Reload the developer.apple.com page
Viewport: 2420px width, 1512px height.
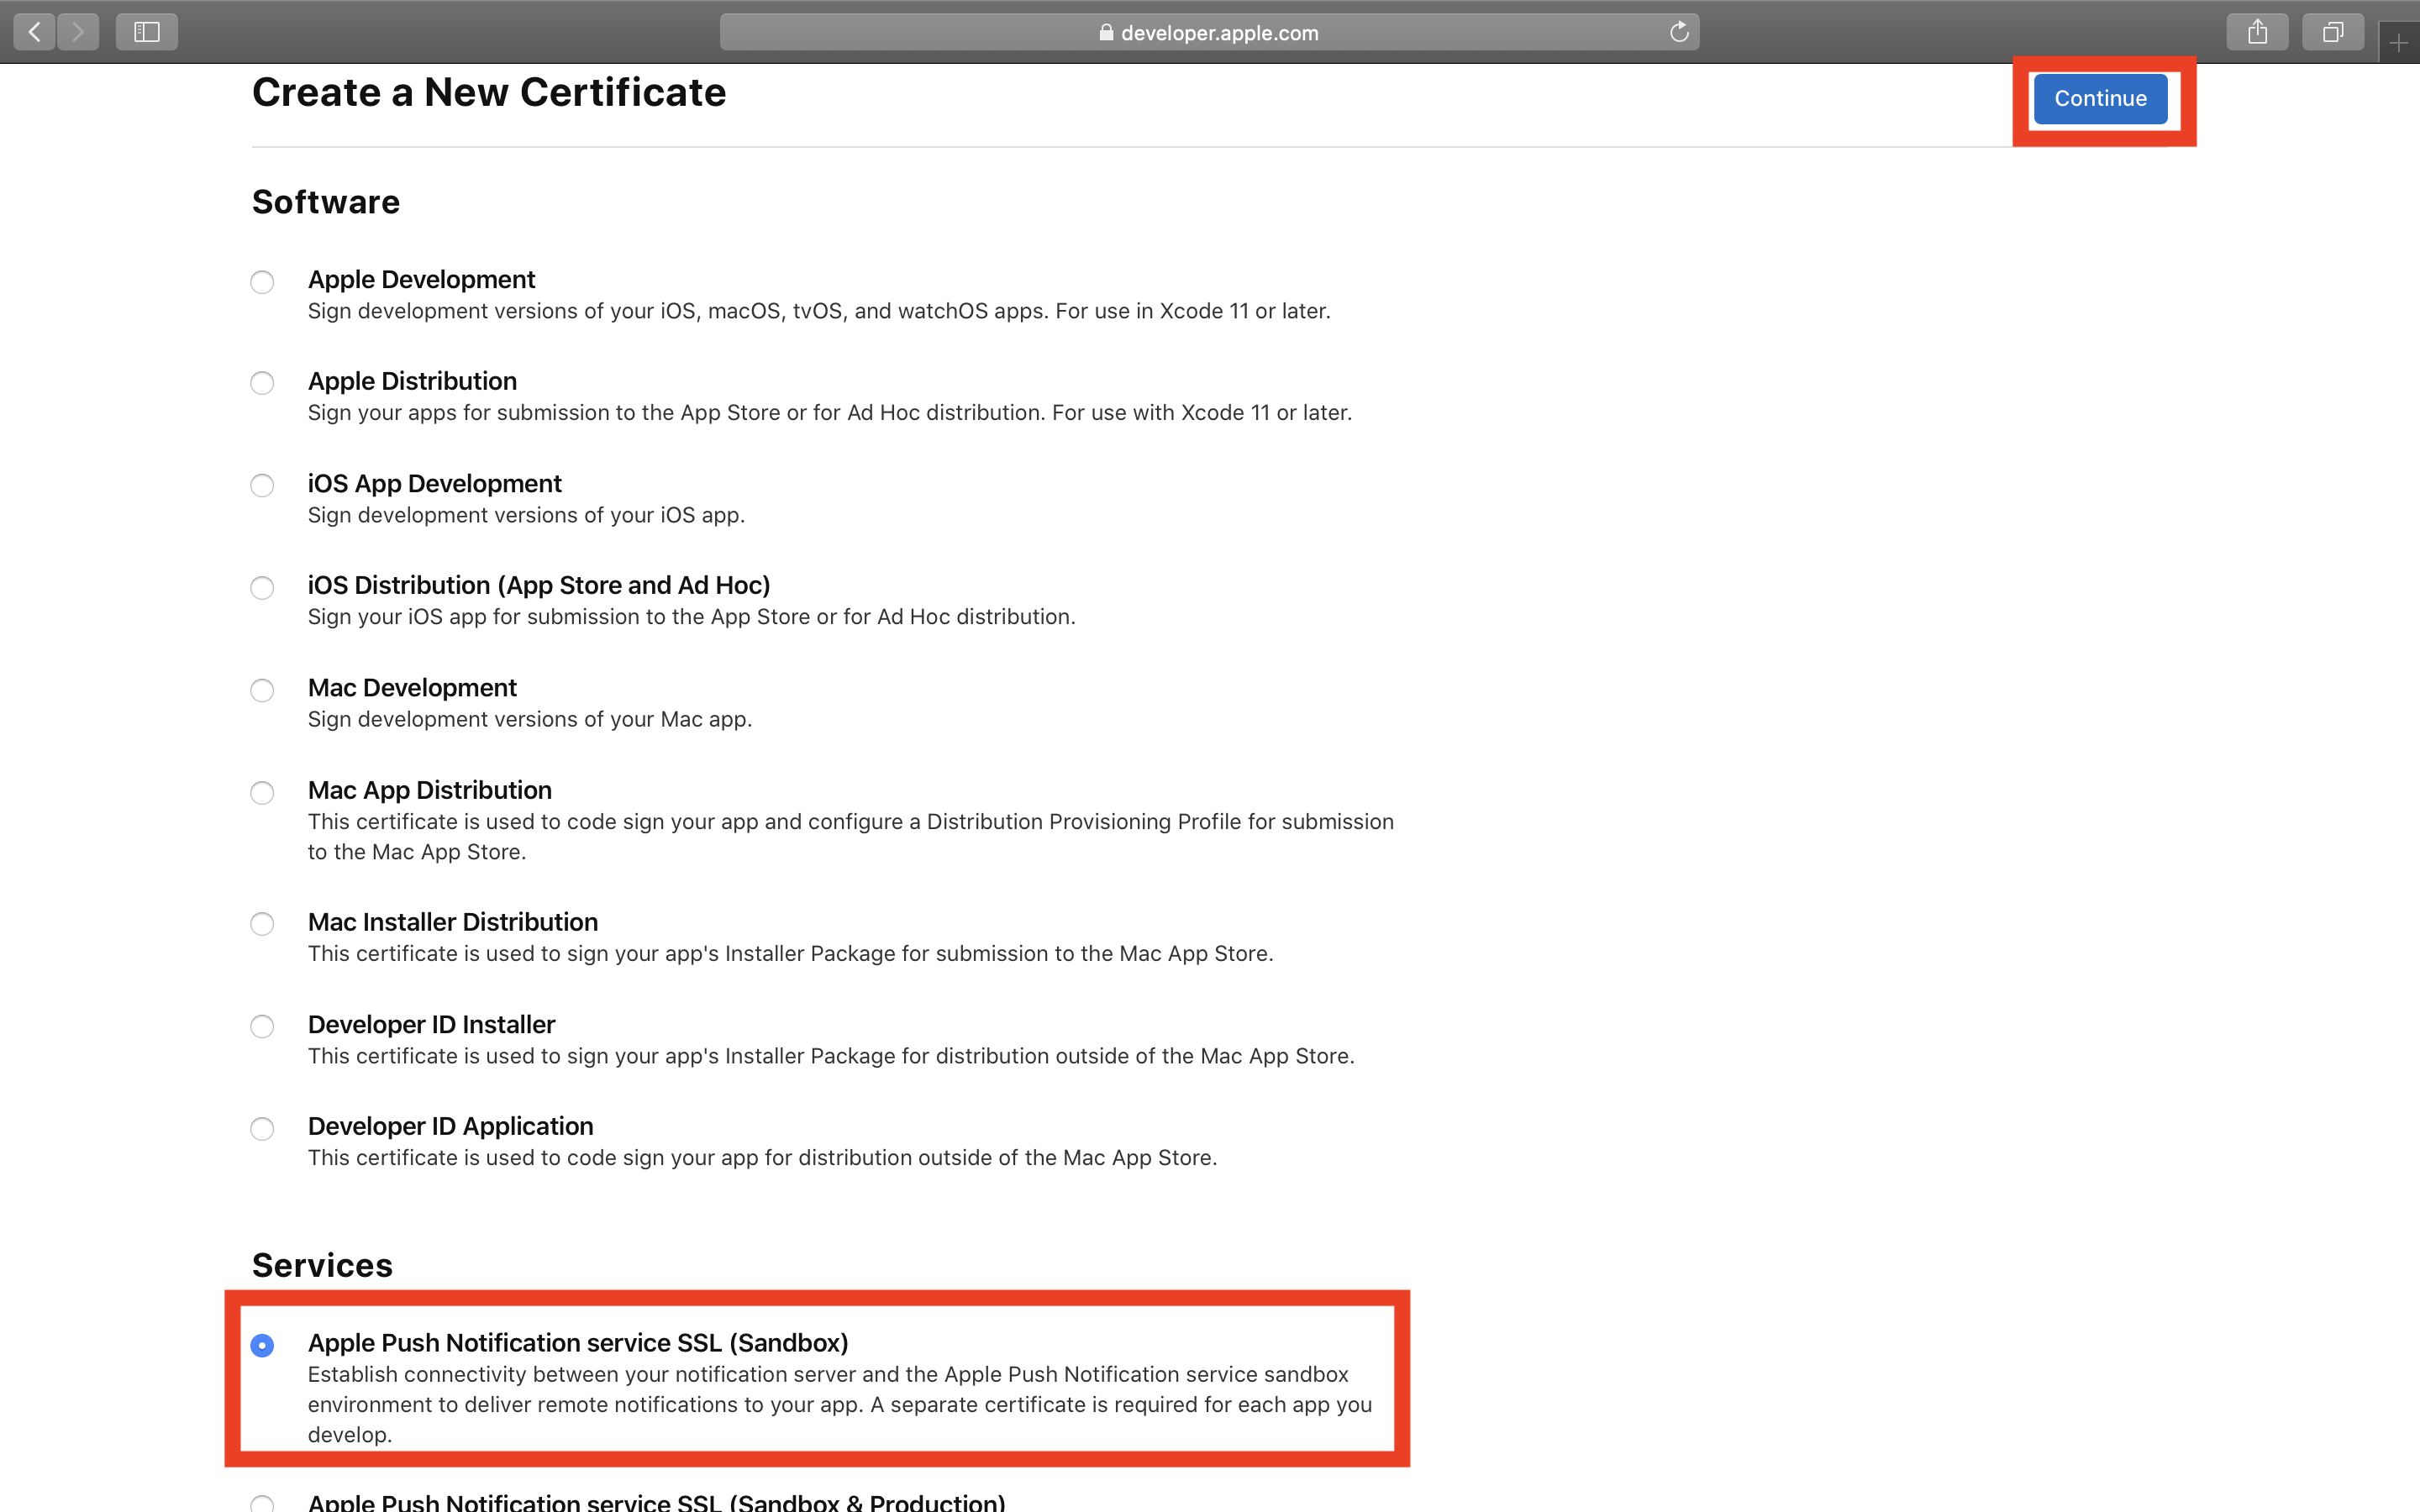click(x=1679, y=32)
